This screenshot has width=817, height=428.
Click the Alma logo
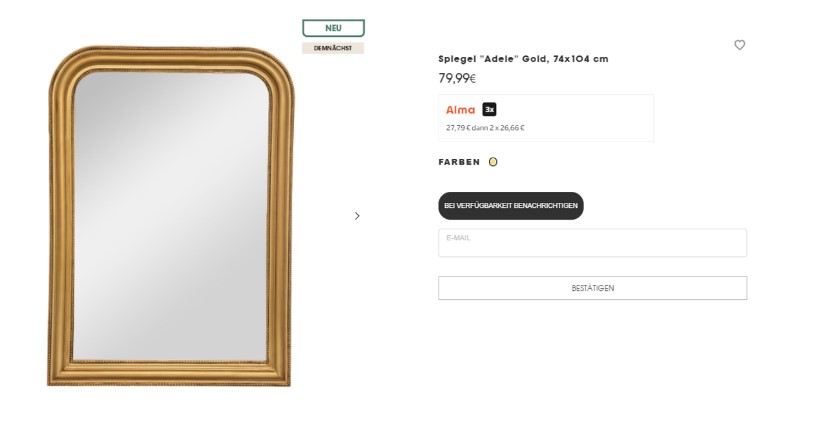click(460, 110)
